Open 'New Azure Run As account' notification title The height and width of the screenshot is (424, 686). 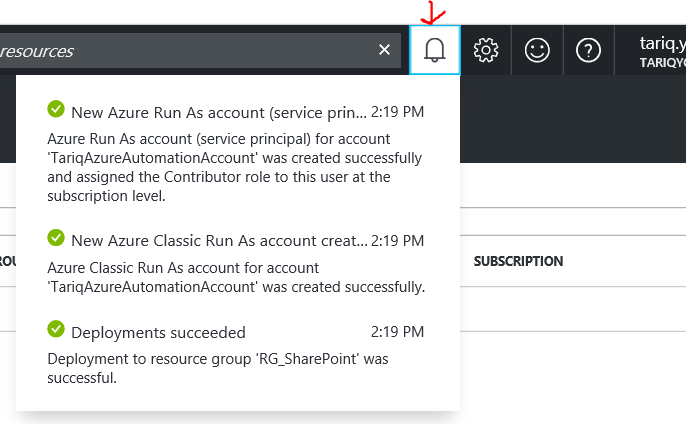pos(219,112)
